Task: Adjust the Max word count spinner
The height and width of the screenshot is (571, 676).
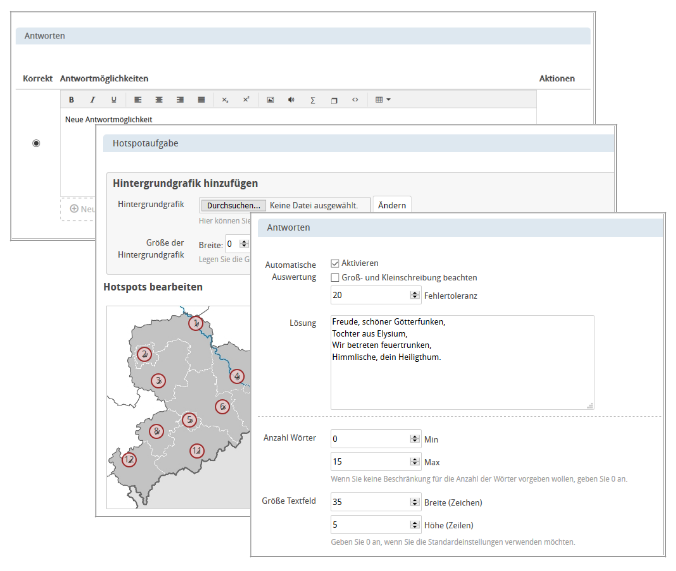Action: point(415,461)
